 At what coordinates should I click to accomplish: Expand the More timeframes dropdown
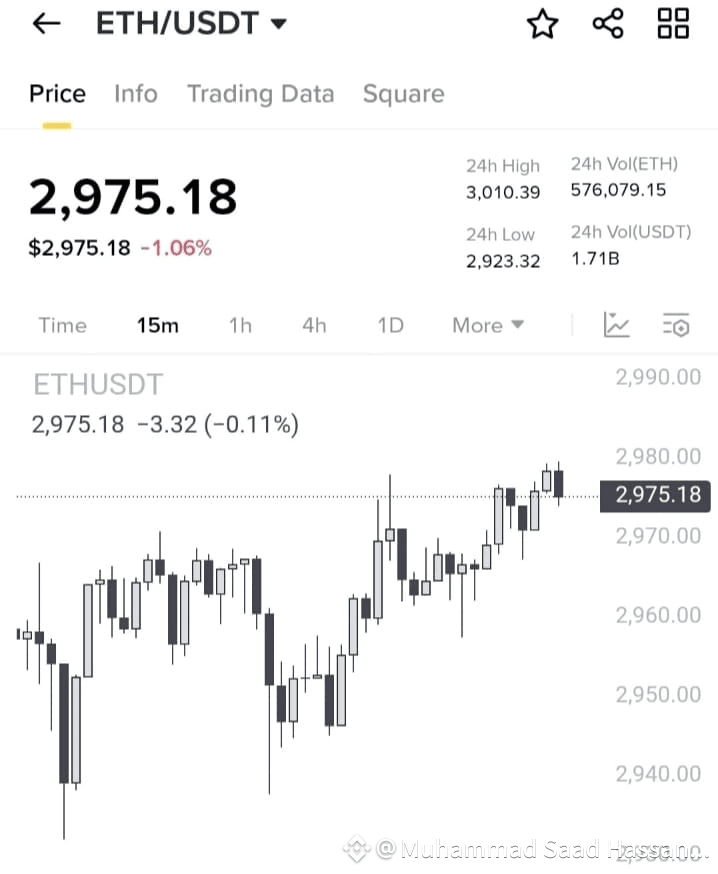(x=488, y=325)
